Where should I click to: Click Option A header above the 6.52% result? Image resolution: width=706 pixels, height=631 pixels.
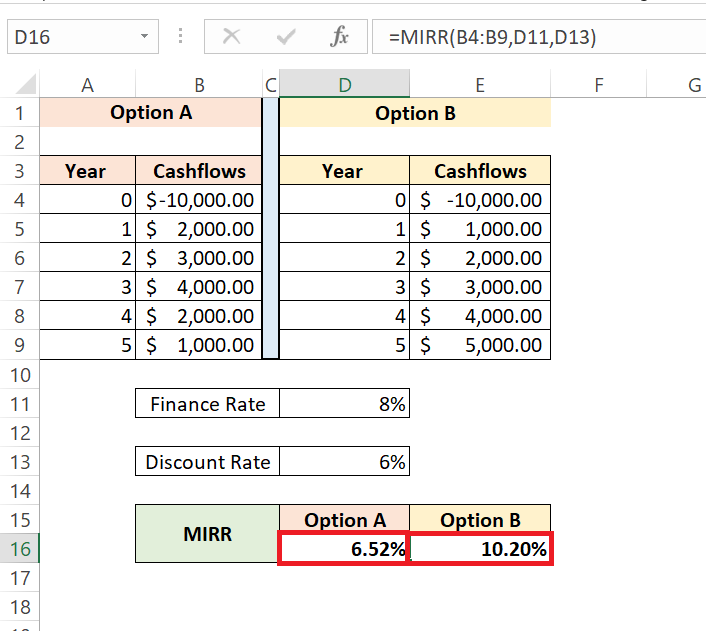coord(344,519)
